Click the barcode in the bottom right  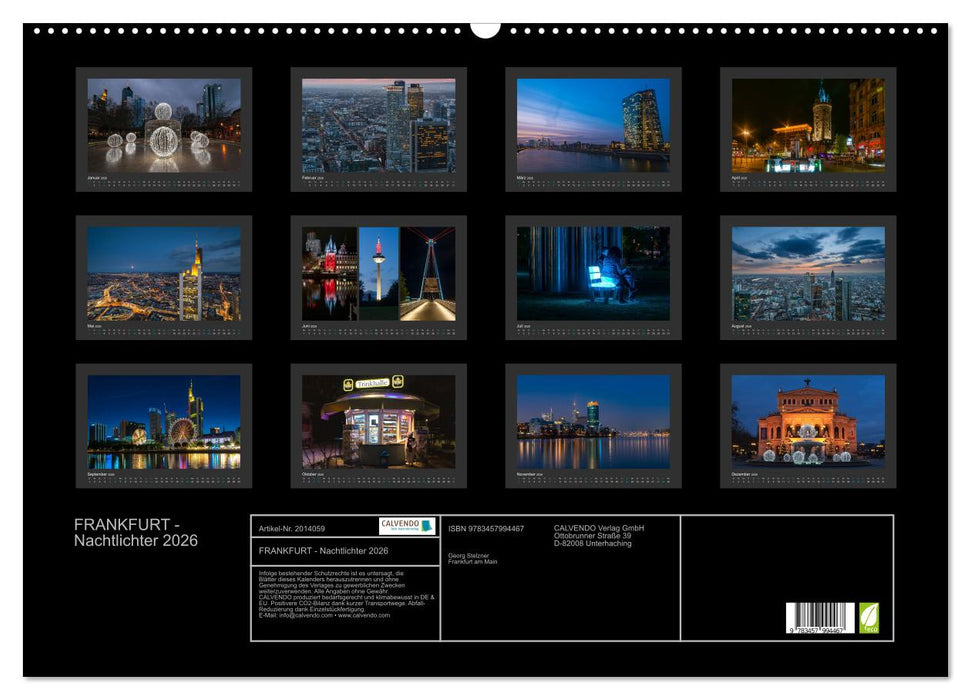[x=819, y=618]
